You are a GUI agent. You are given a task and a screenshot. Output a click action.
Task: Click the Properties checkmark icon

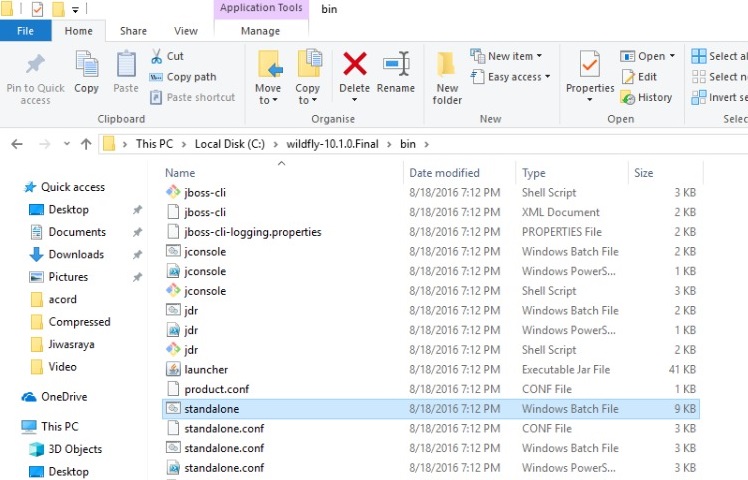pyautogui.click(x=590, y=64)
